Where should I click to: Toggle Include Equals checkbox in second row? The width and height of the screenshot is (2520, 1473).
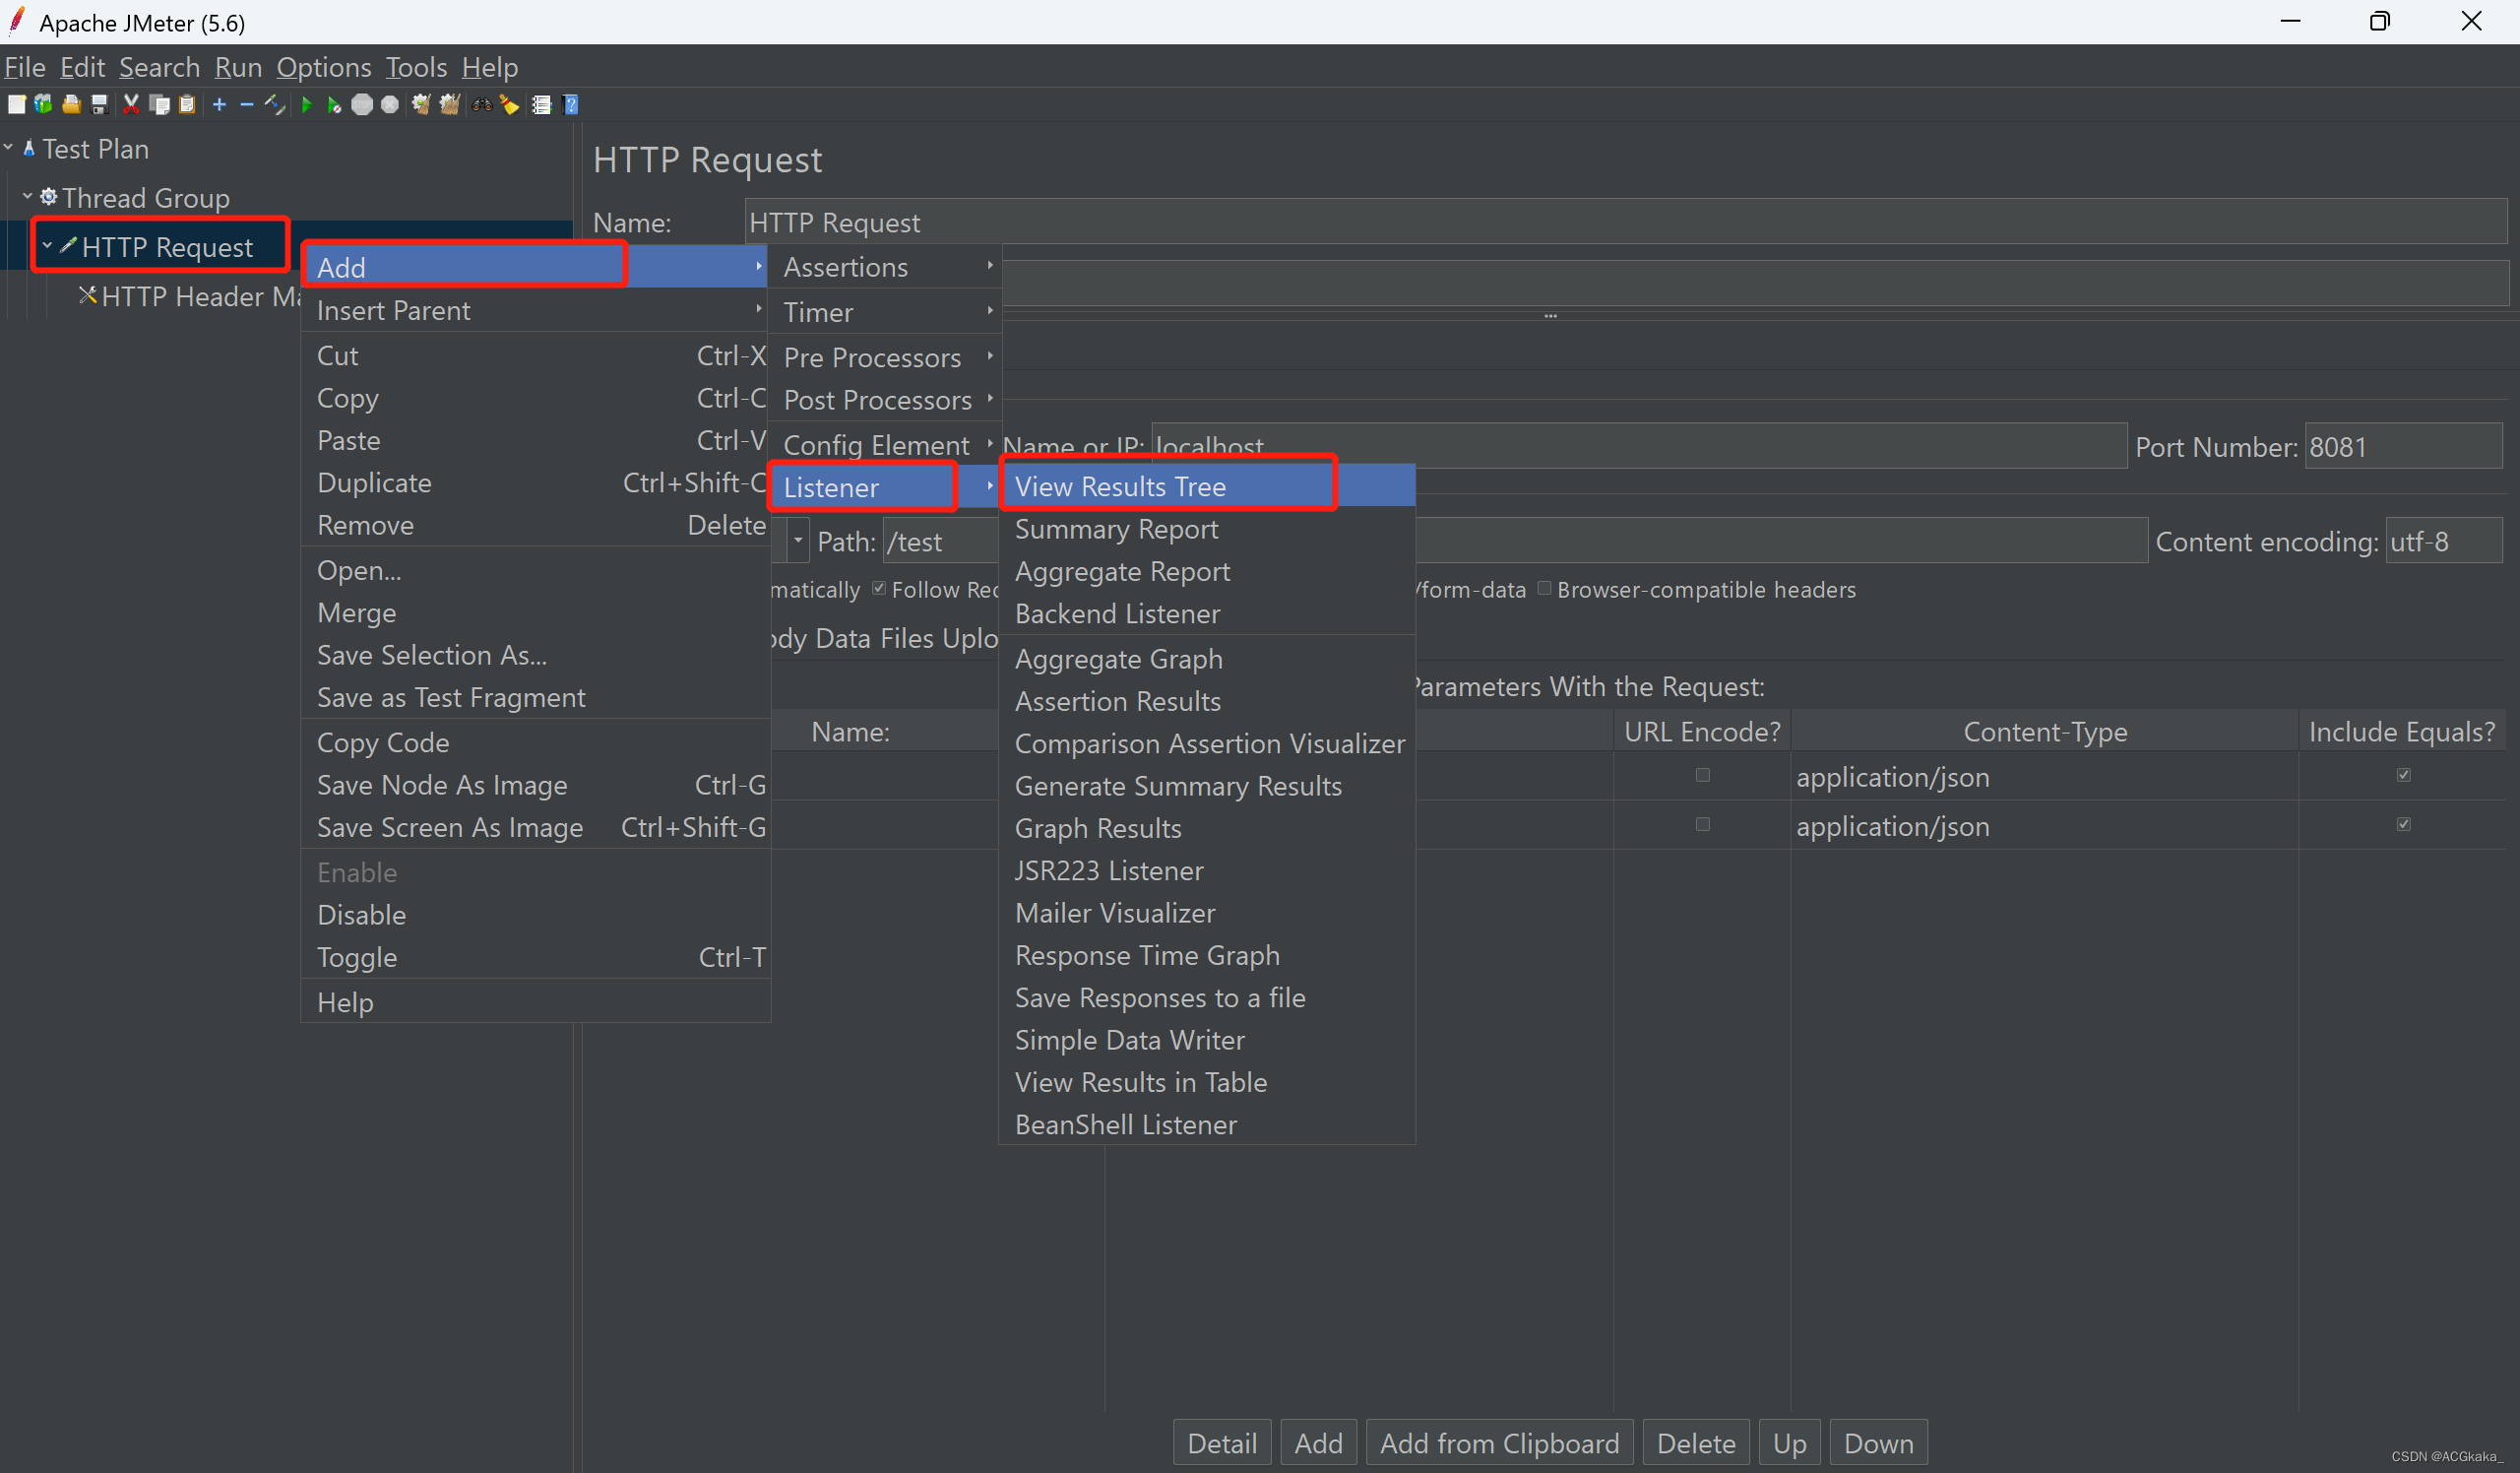2403,824
